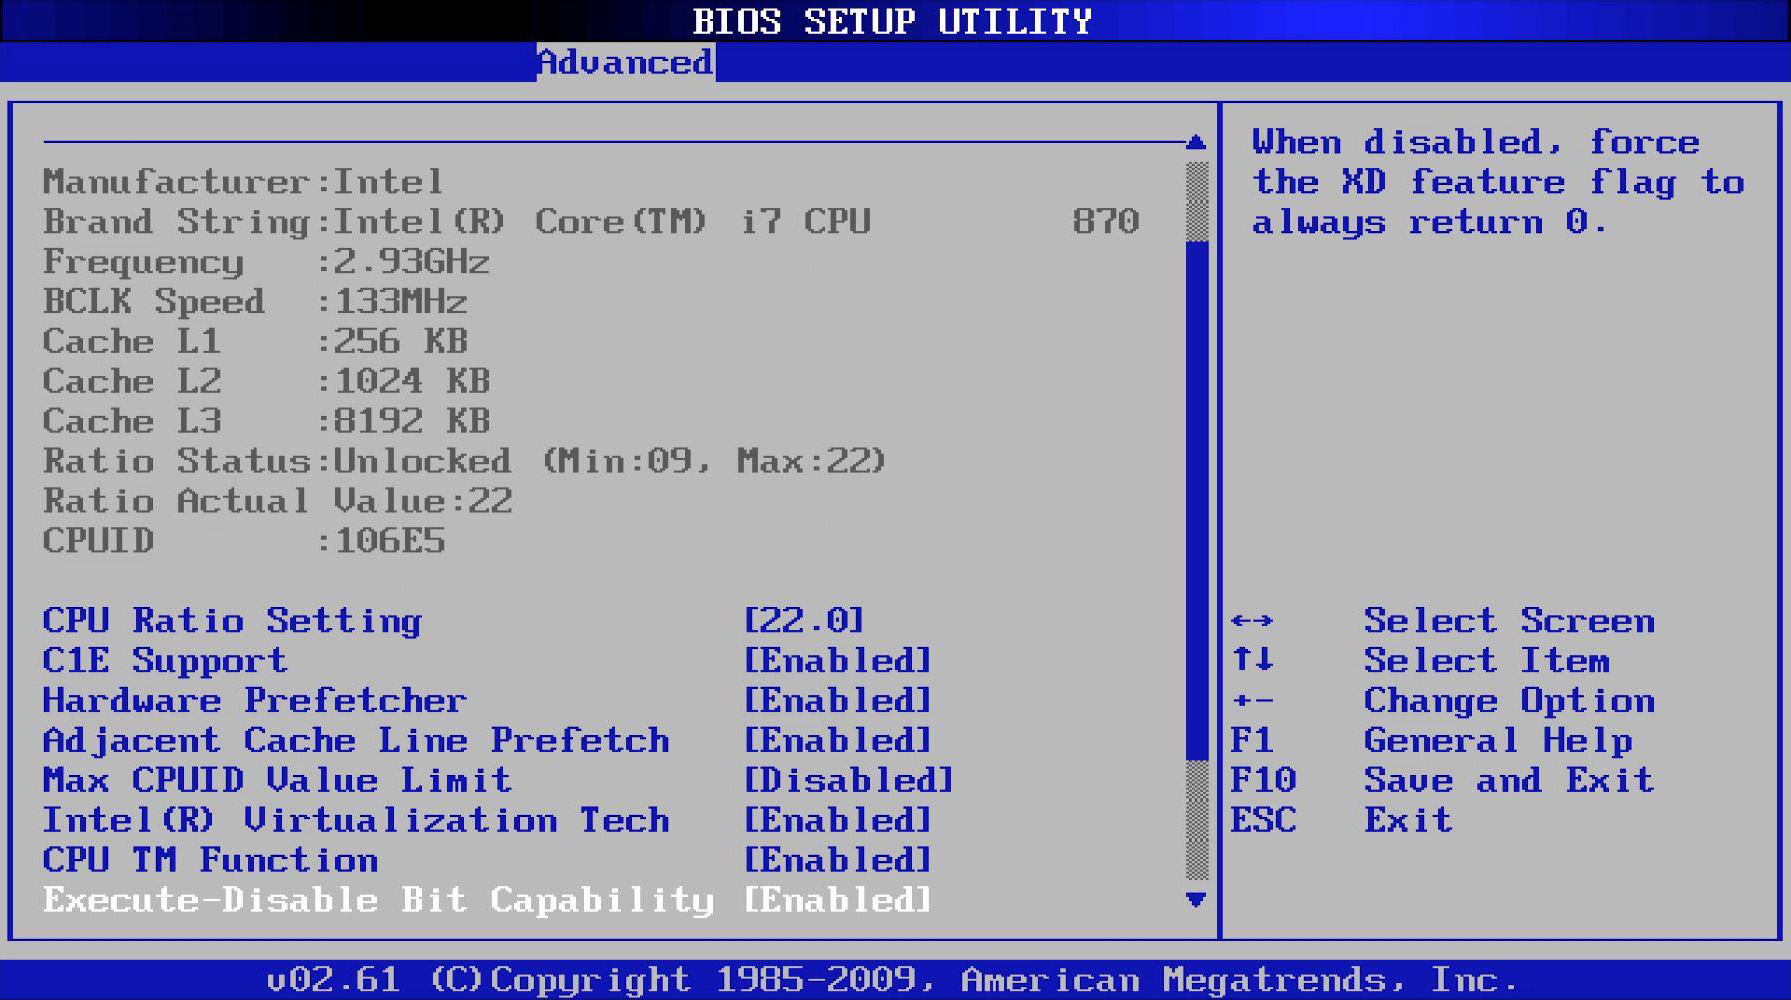This screenshot has width=1791, height=1000.
Task: Select Intel(R) Virtualization Tech setting
Action: tap(356, 821)
